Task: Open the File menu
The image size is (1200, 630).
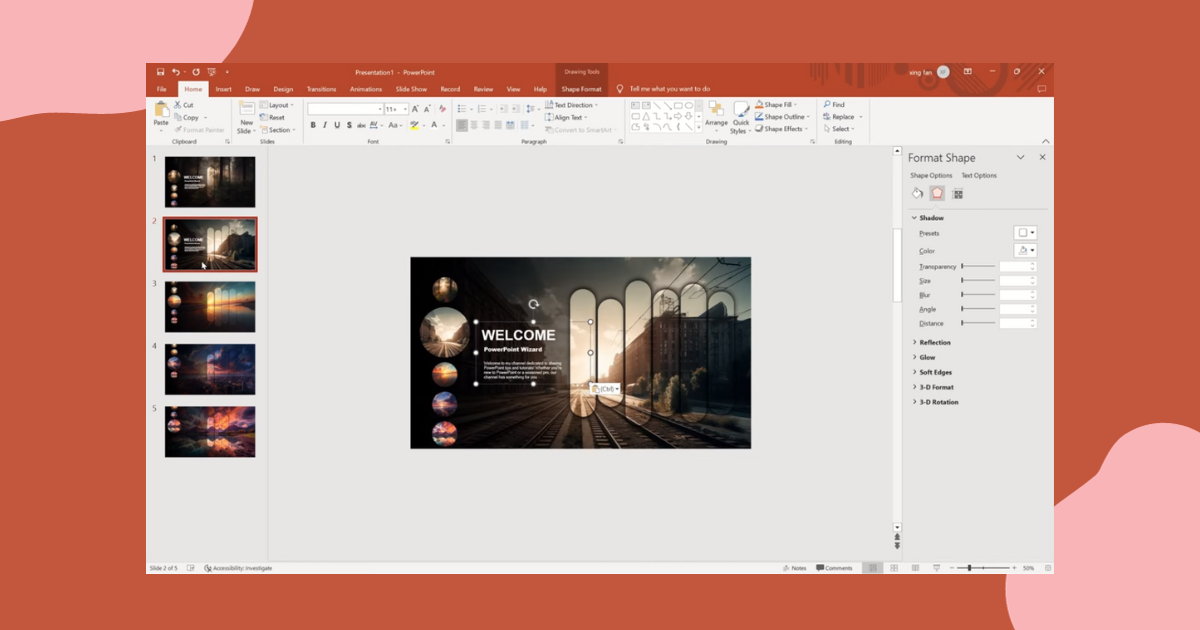Action: coord(161,89)
